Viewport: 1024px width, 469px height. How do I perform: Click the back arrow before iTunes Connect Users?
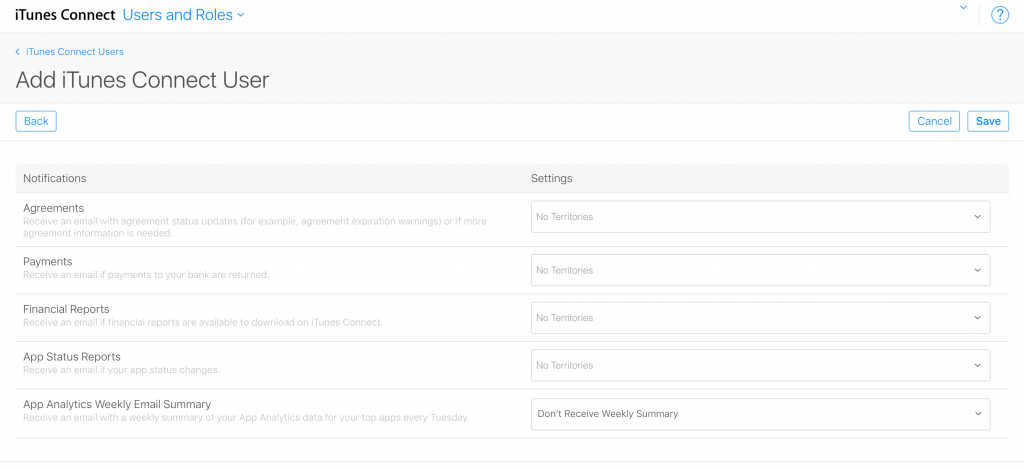(x=18, y=52)
